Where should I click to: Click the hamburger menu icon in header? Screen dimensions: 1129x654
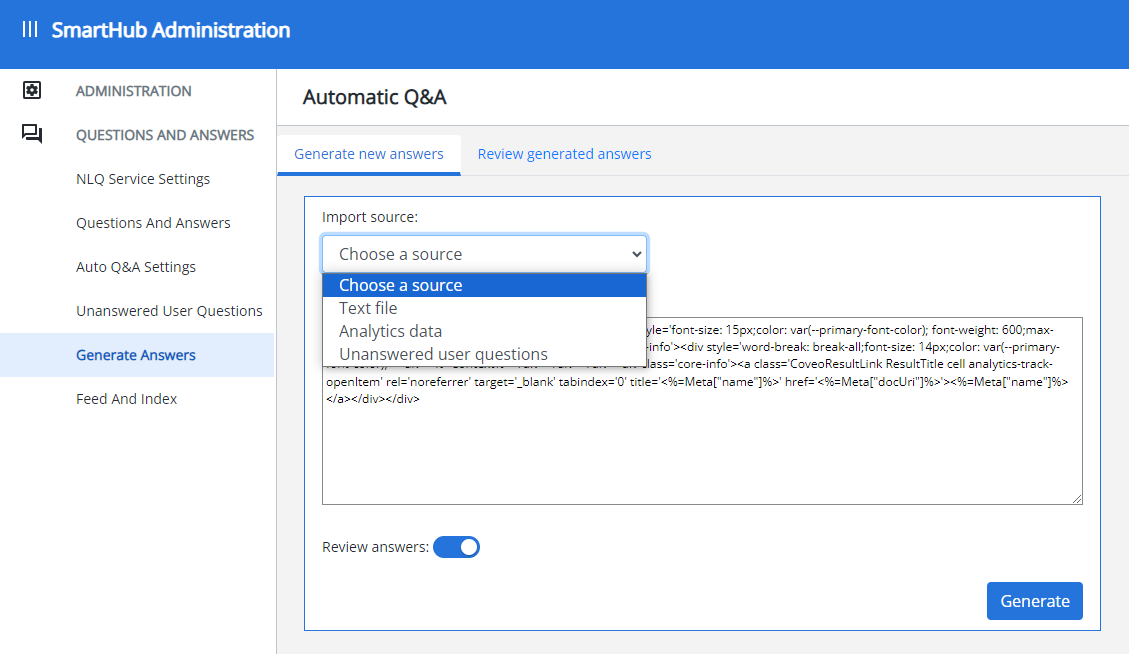[x=30, y=30]
